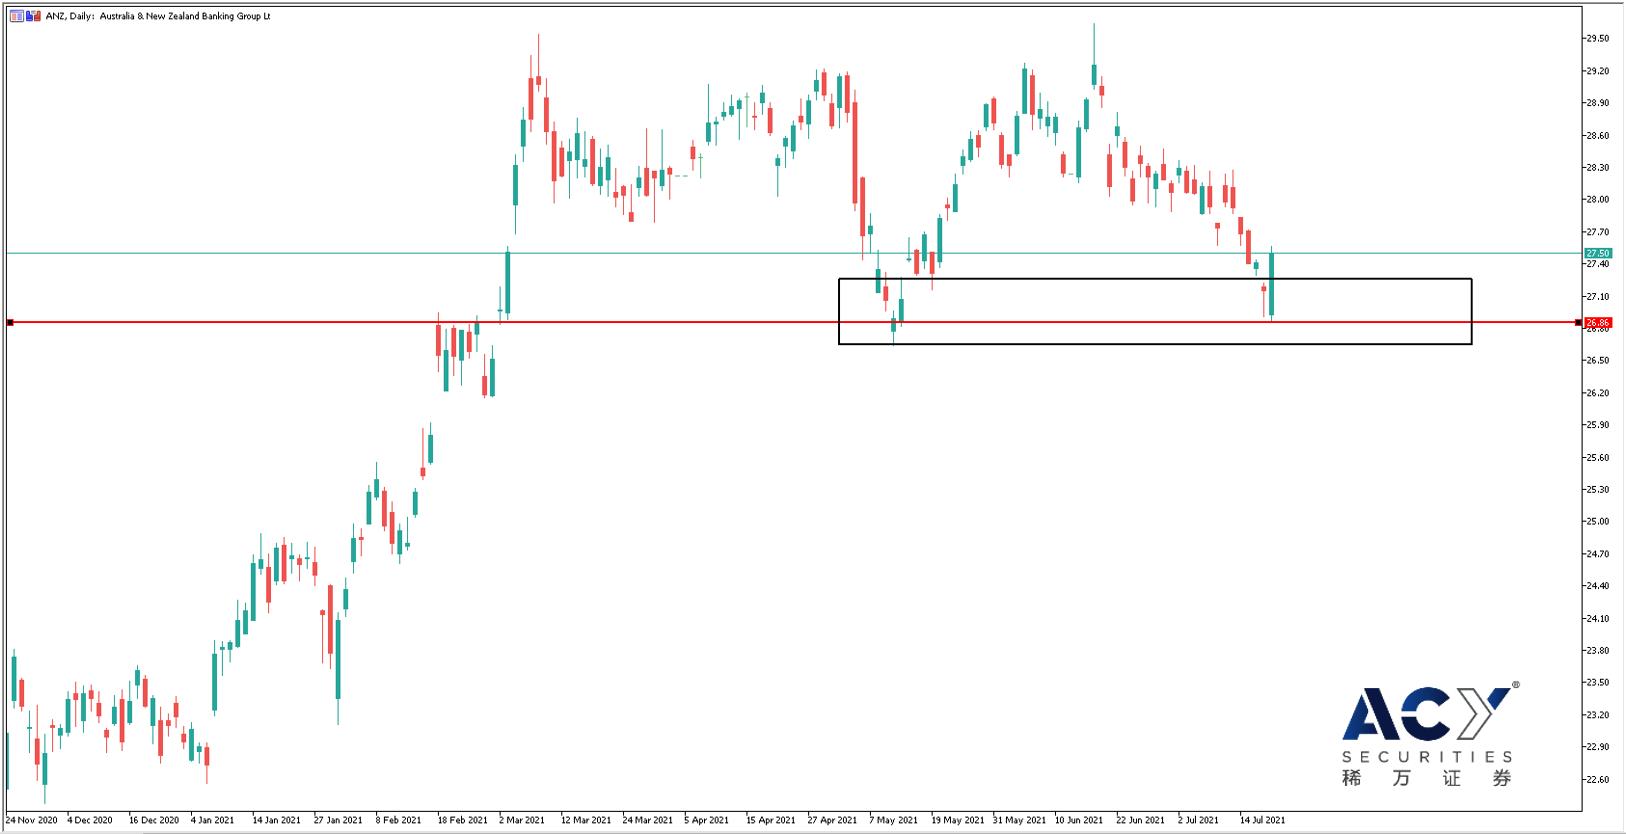Click the 23.20 price axis label
This screenshot has height=834, width=1626.
pos(1597,714)
